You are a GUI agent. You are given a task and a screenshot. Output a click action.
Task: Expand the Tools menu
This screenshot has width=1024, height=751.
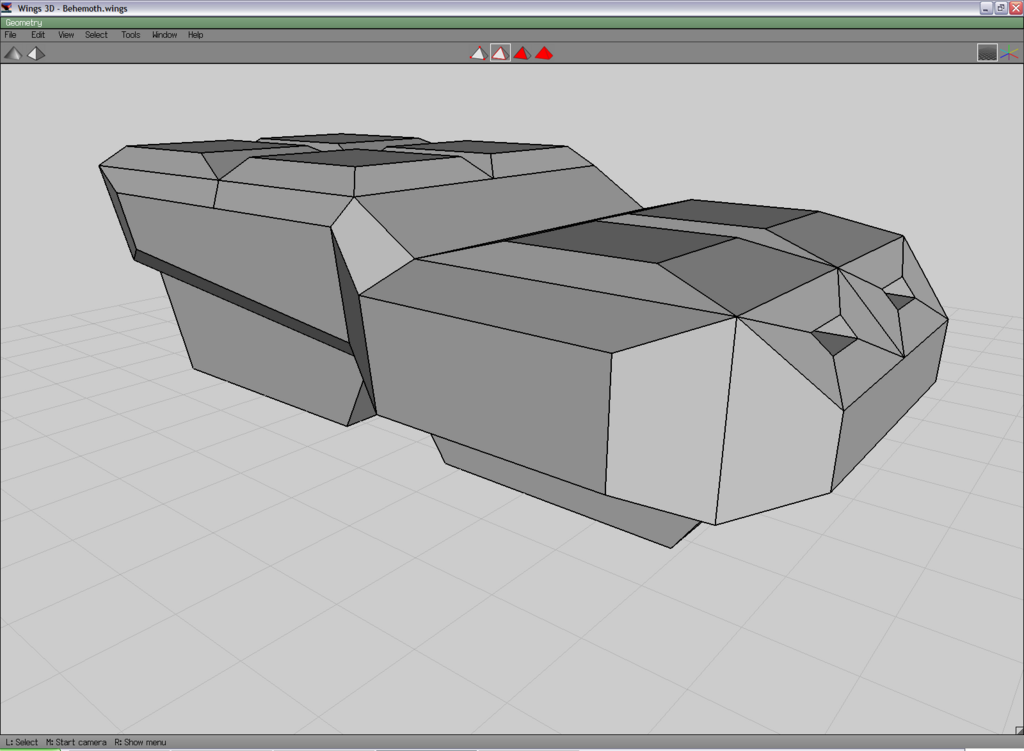(131, 35)
